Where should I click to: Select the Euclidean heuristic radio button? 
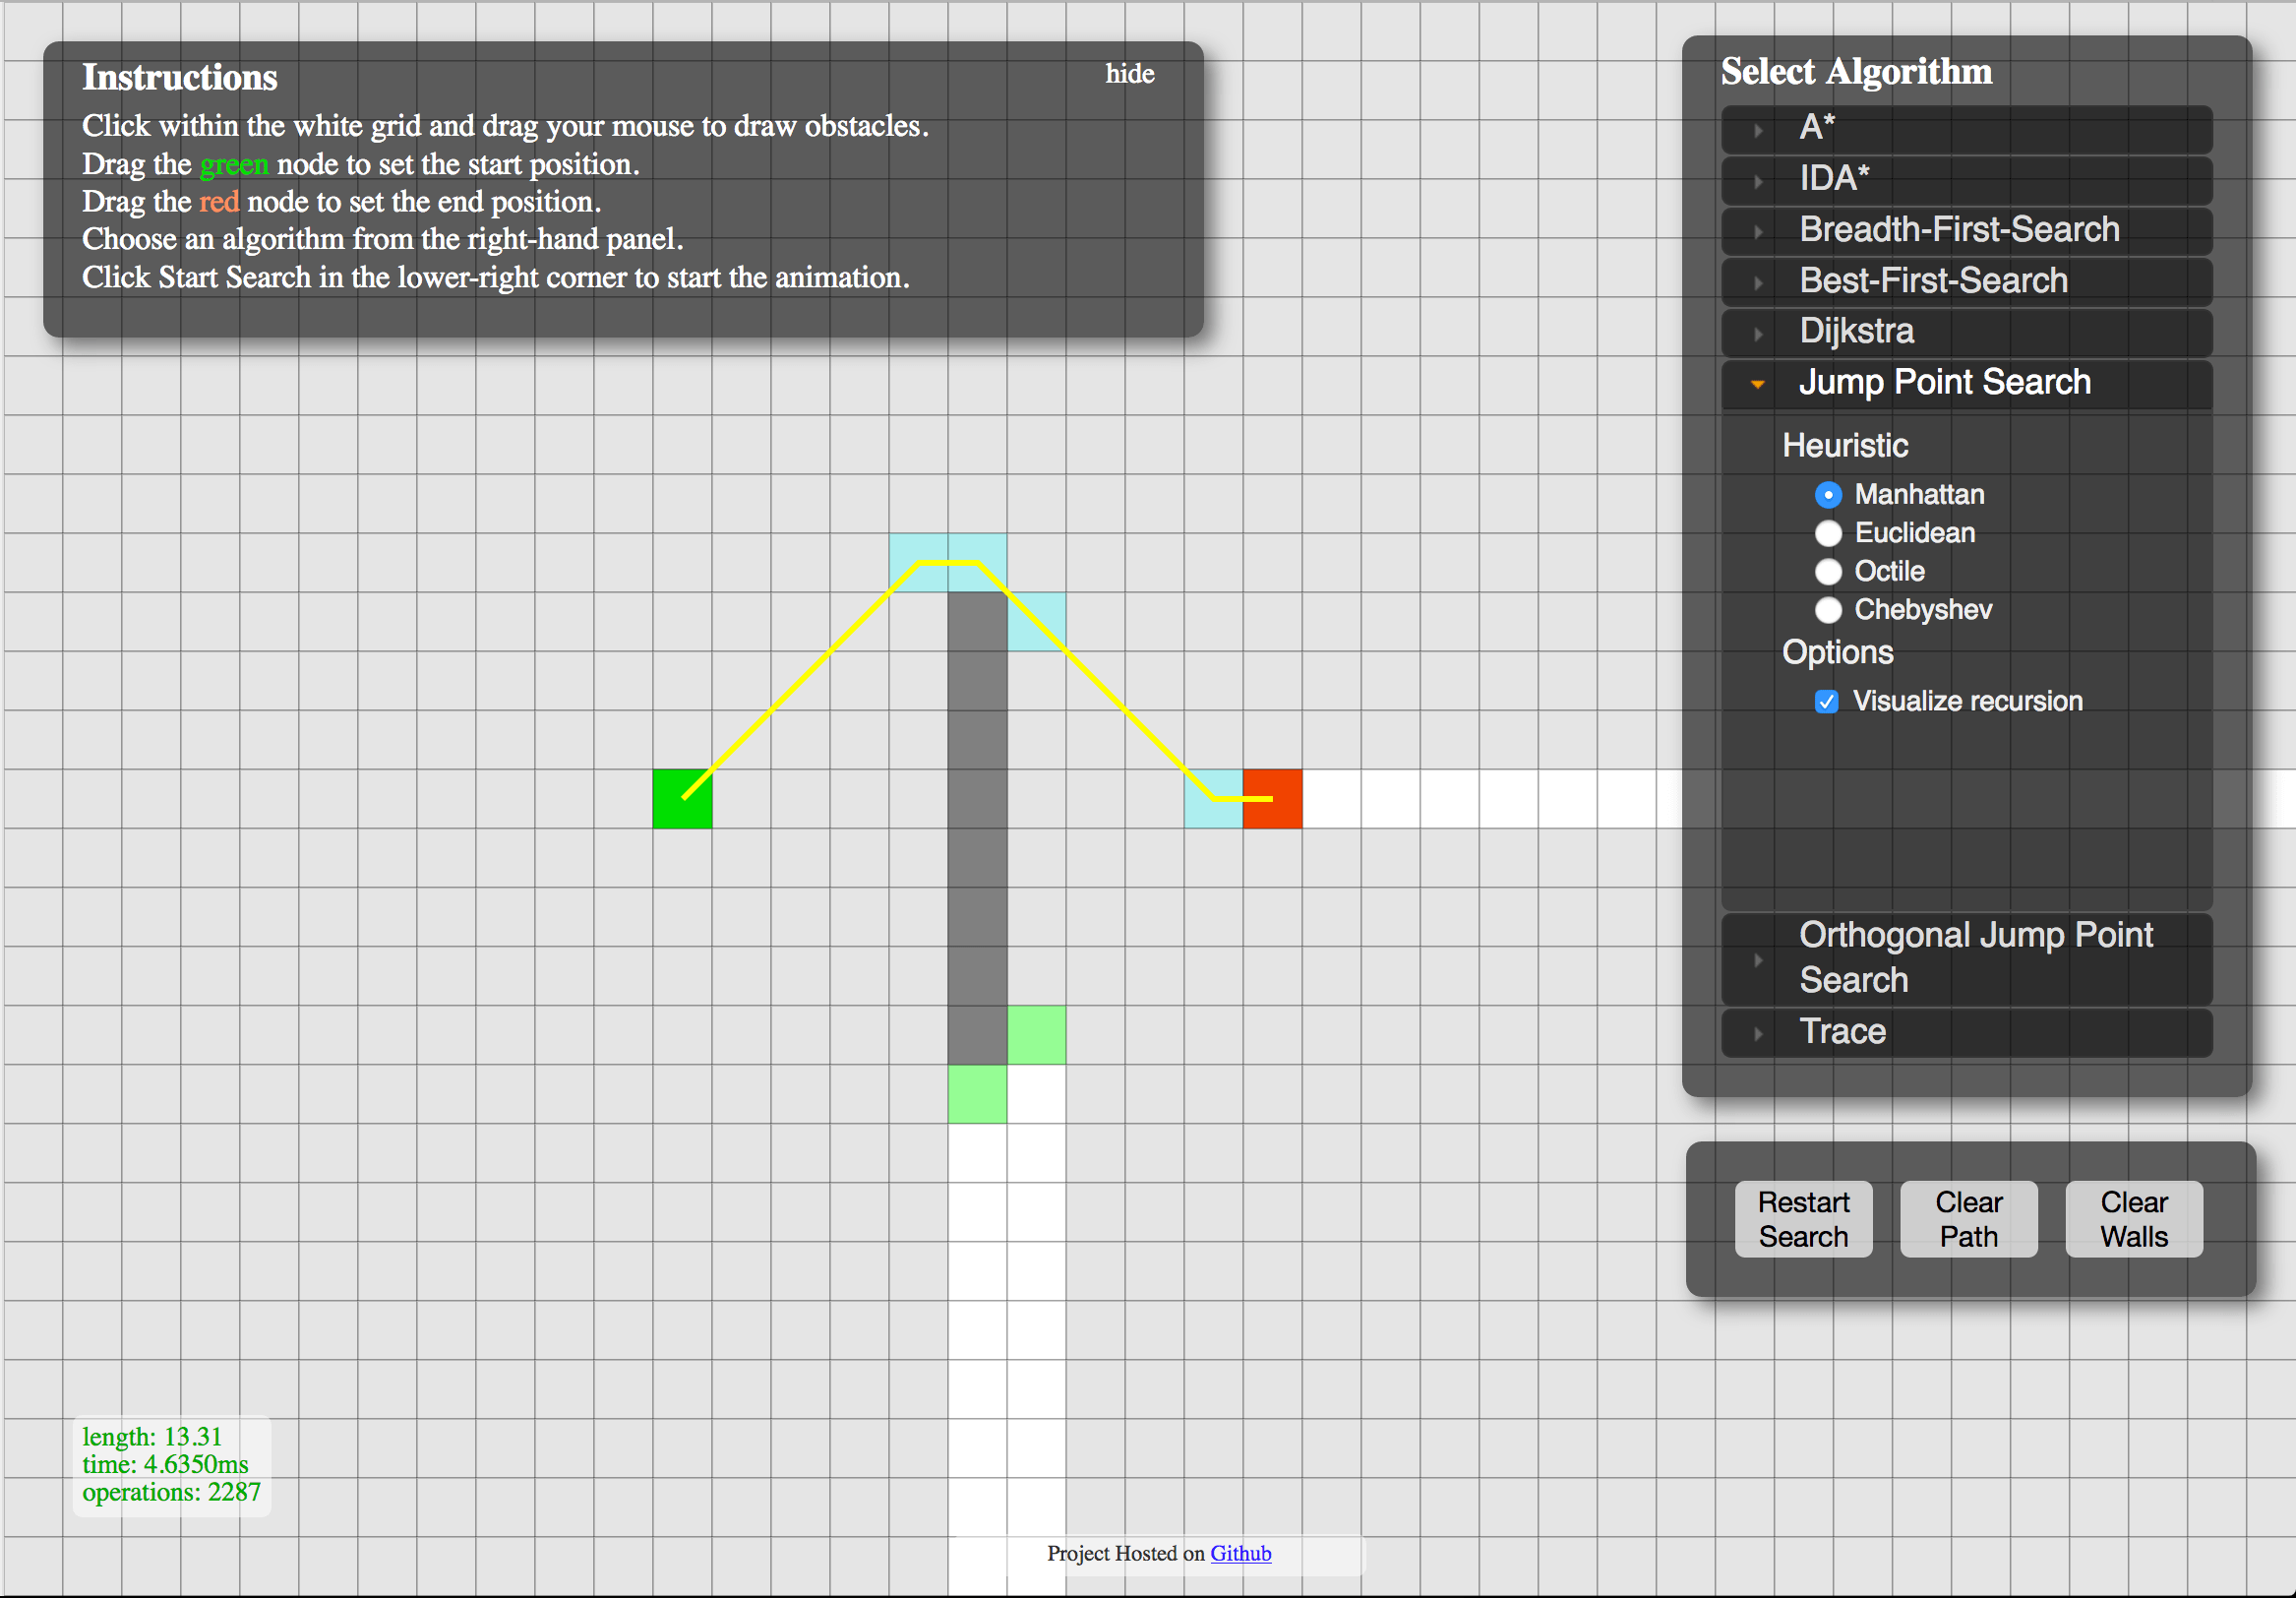tap(1827, 533)
